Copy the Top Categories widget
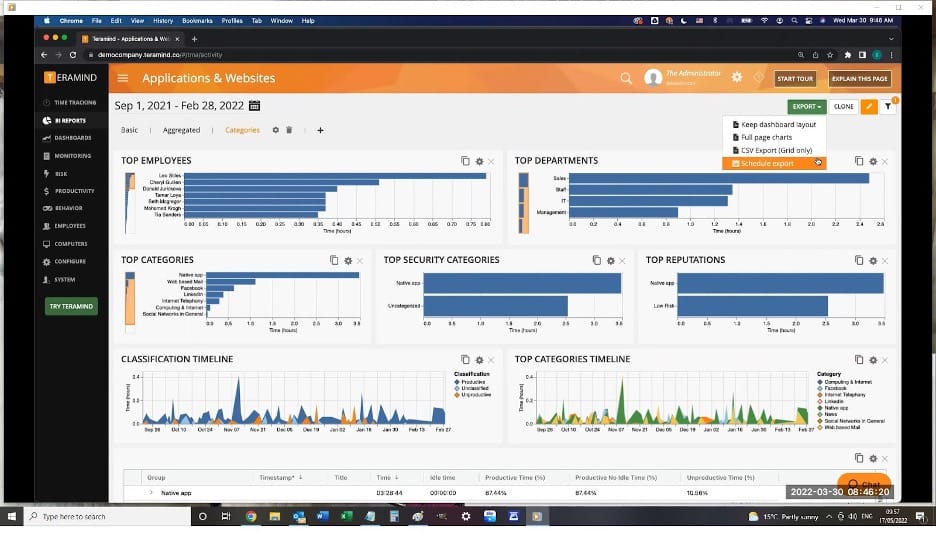The width and height of the screenshot is (936, 548). click(334, 260)
